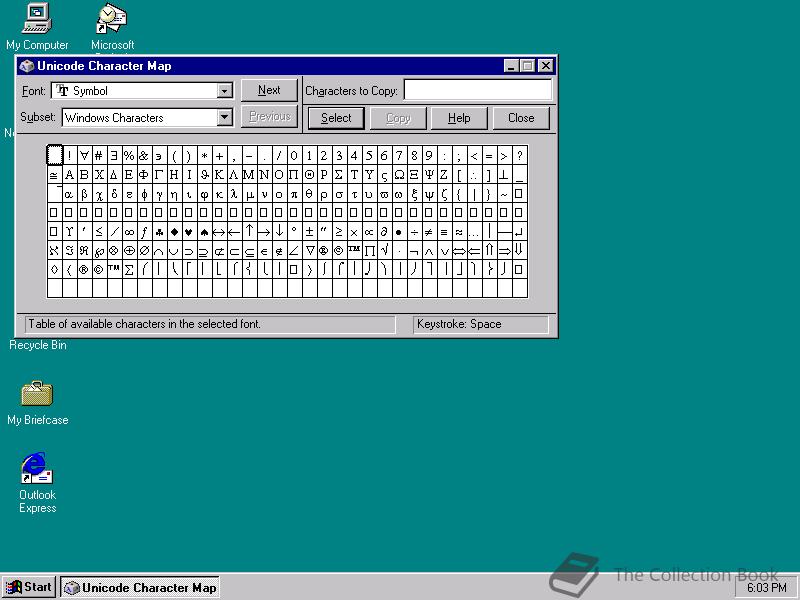800x600 pixels.
Task: Select the double down arrow ⇓ character
Action: 519,251
